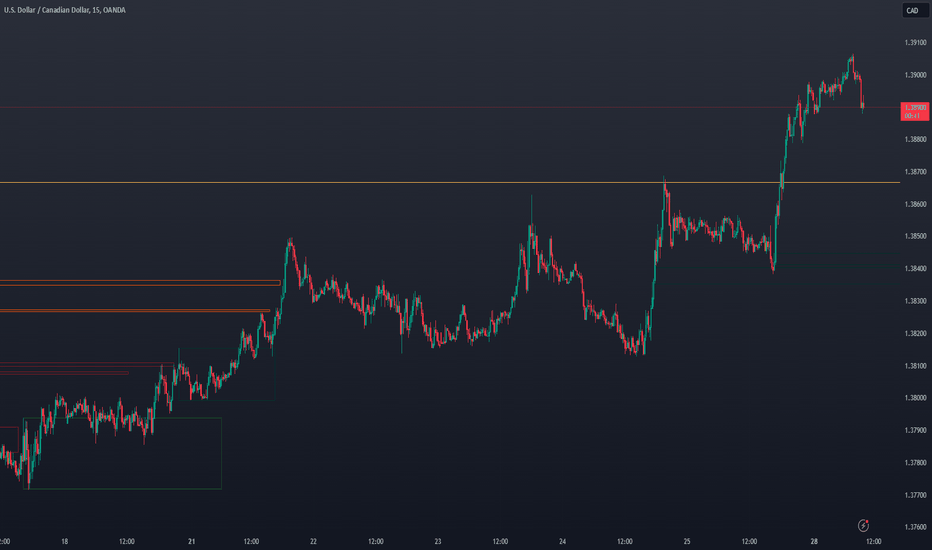932x550 pixels.
Task: Click date label 24 on time axis
Action: pyautogui.click(x=562, y=542)
